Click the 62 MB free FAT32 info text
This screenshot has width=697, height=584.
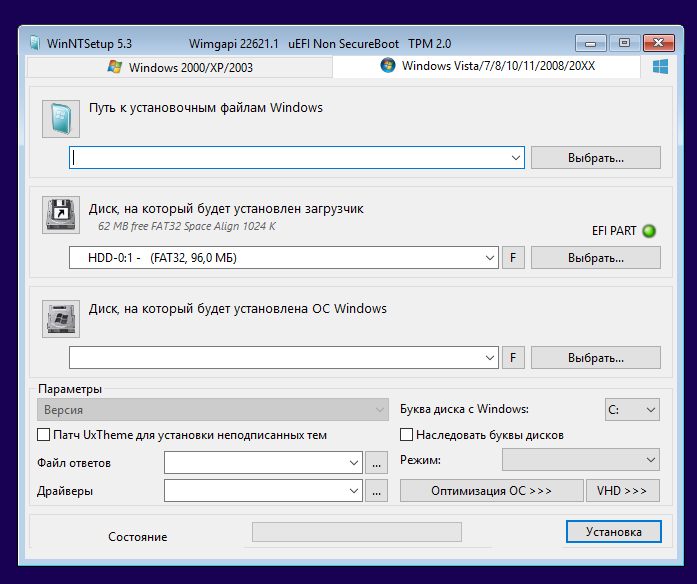187,226
